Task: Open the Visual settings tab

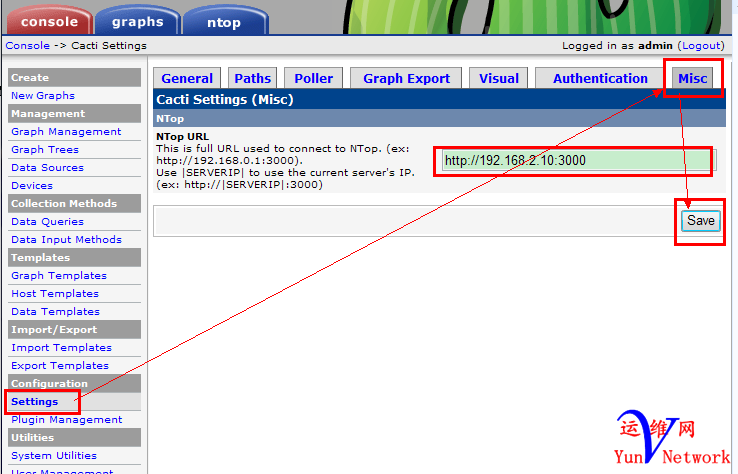Action: click(x=498, y=78)
